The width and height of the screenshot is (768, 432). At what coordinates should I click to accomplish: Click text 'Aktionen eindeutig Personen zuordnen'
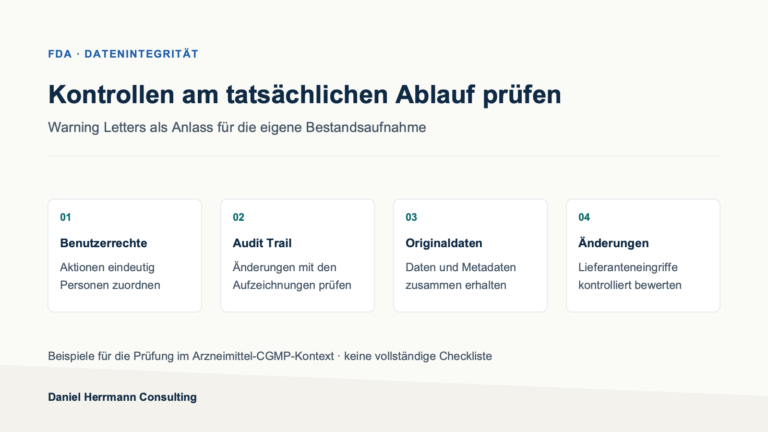110,276
